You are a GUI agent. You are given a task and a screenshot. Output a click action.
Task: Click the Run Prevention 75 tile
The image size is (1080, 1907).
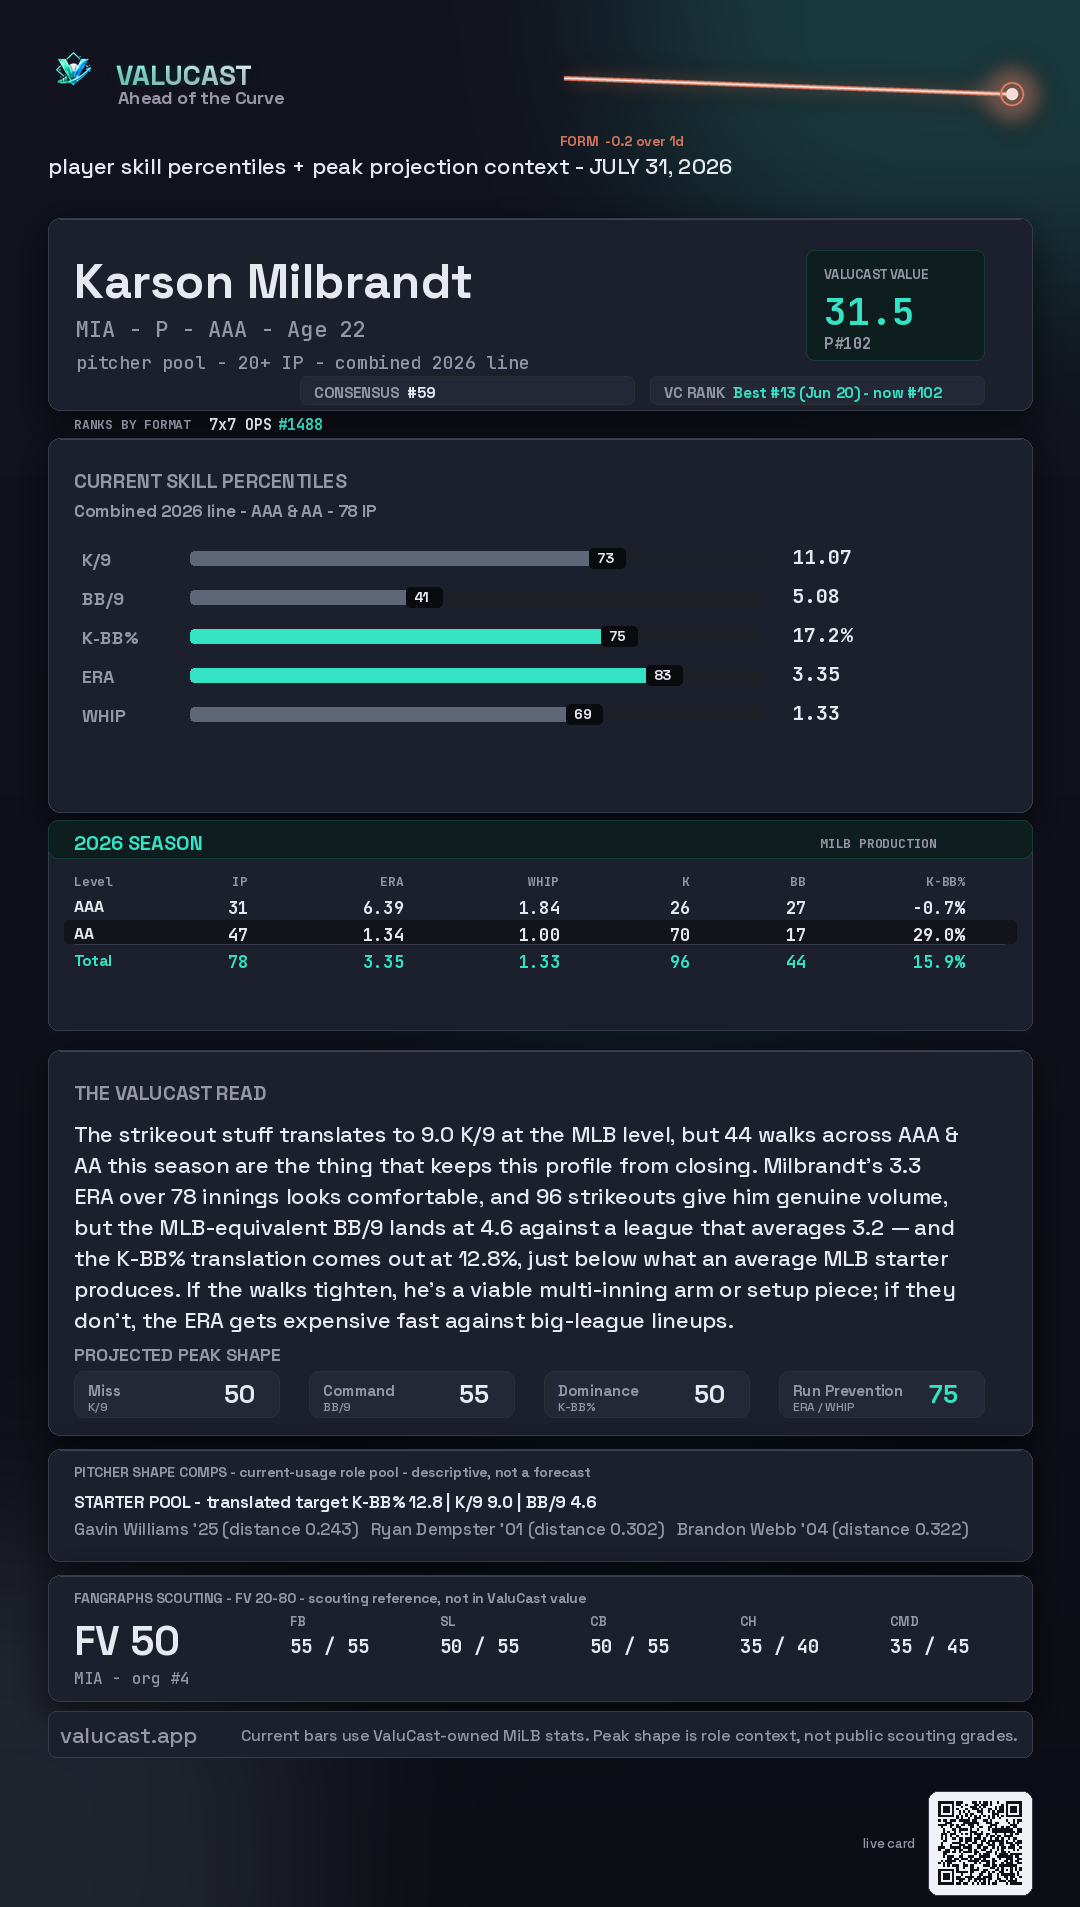882,1394
